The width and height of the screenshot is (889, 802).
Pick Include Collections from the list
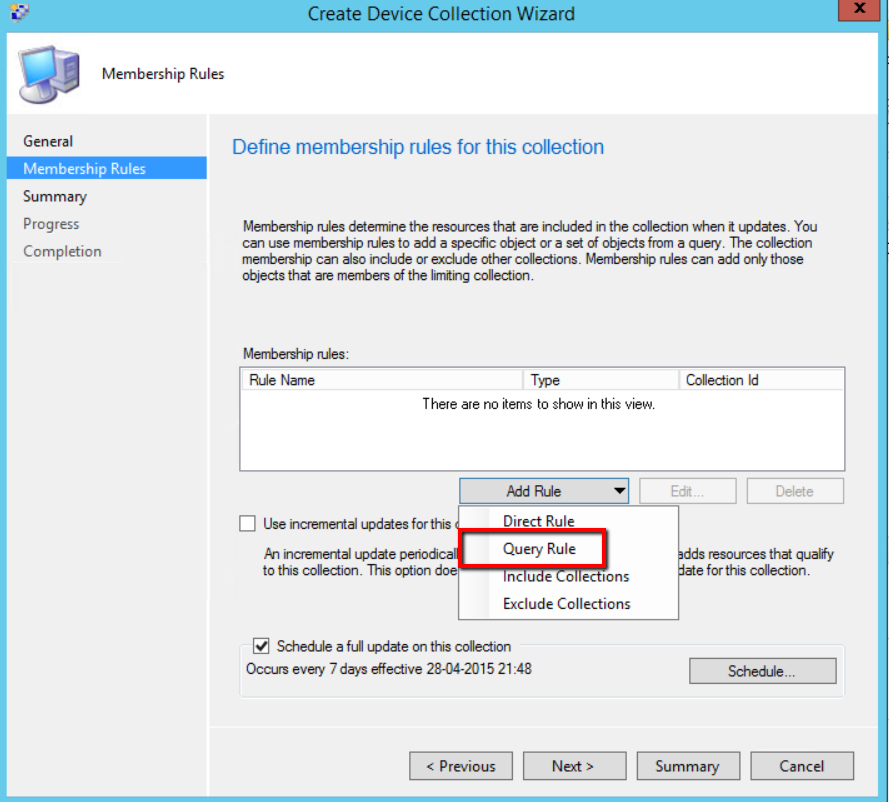pyautogui.click(x=566, y=576)
